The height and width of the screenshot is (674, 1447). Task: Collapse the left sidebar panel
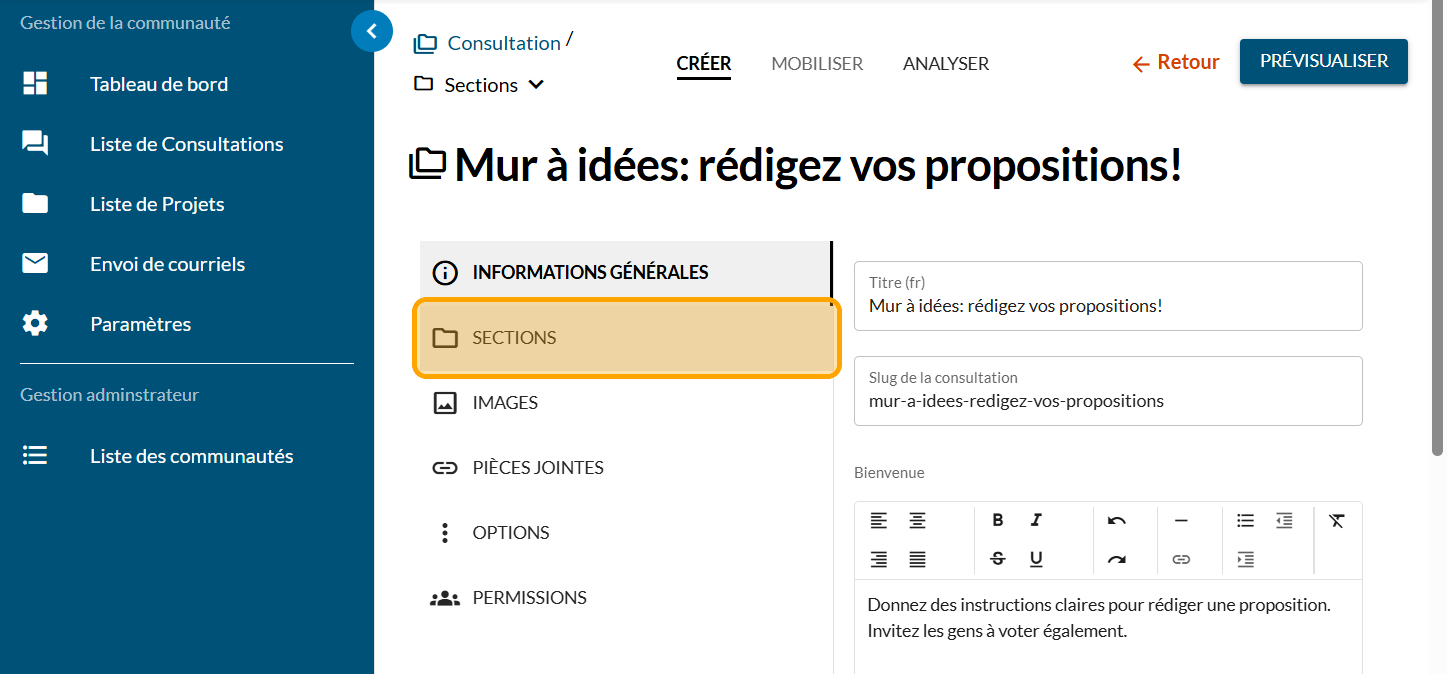click(372, 31)
